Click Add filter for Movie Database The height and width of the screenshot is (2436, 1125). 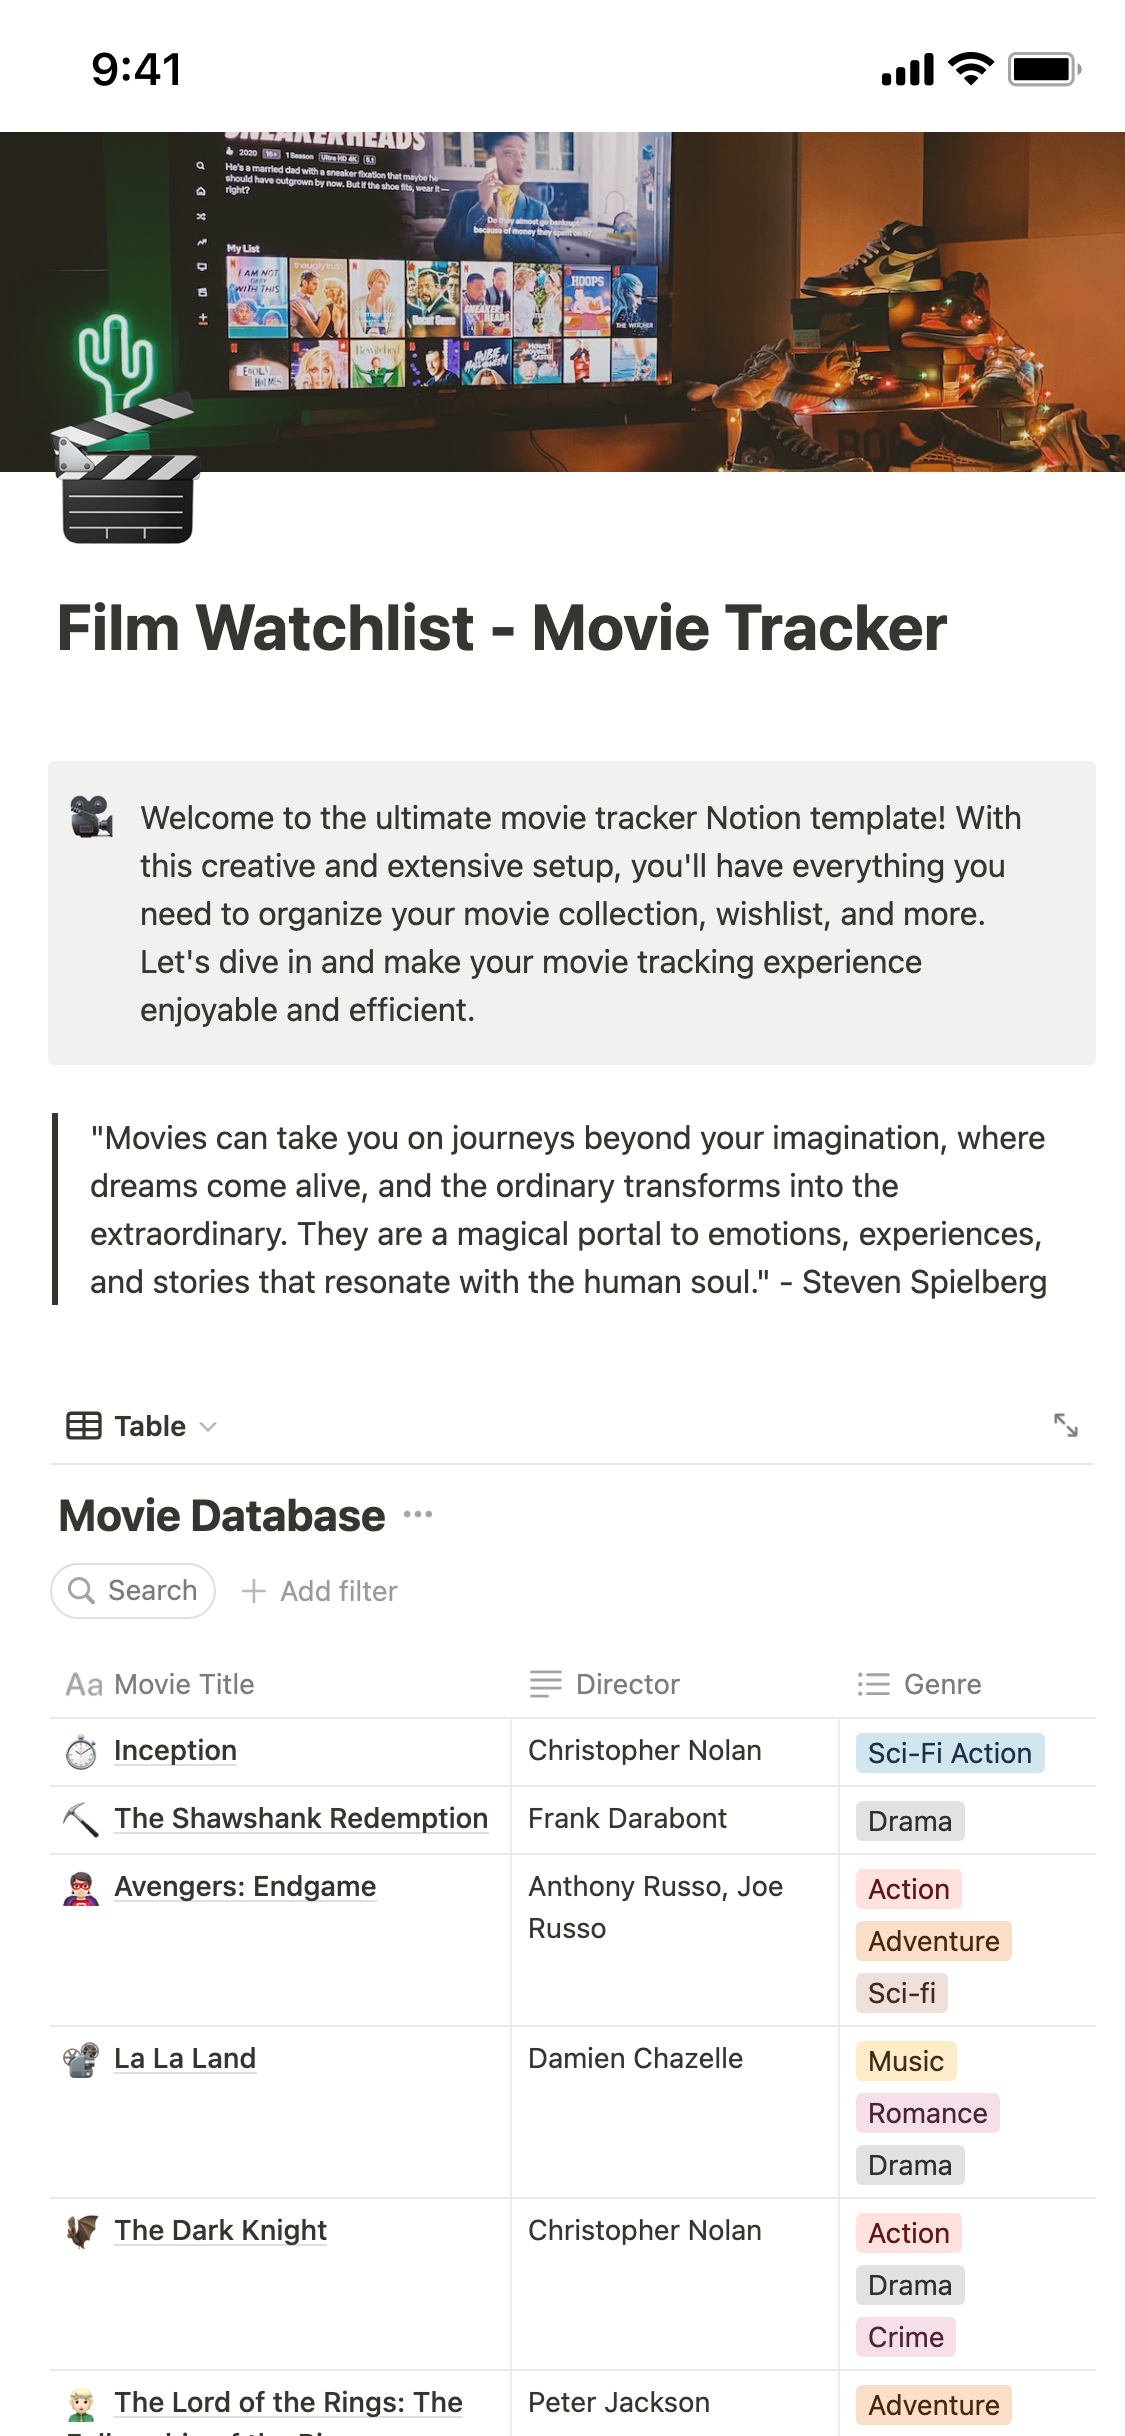pyautogui.click(x=320, y=1590)
